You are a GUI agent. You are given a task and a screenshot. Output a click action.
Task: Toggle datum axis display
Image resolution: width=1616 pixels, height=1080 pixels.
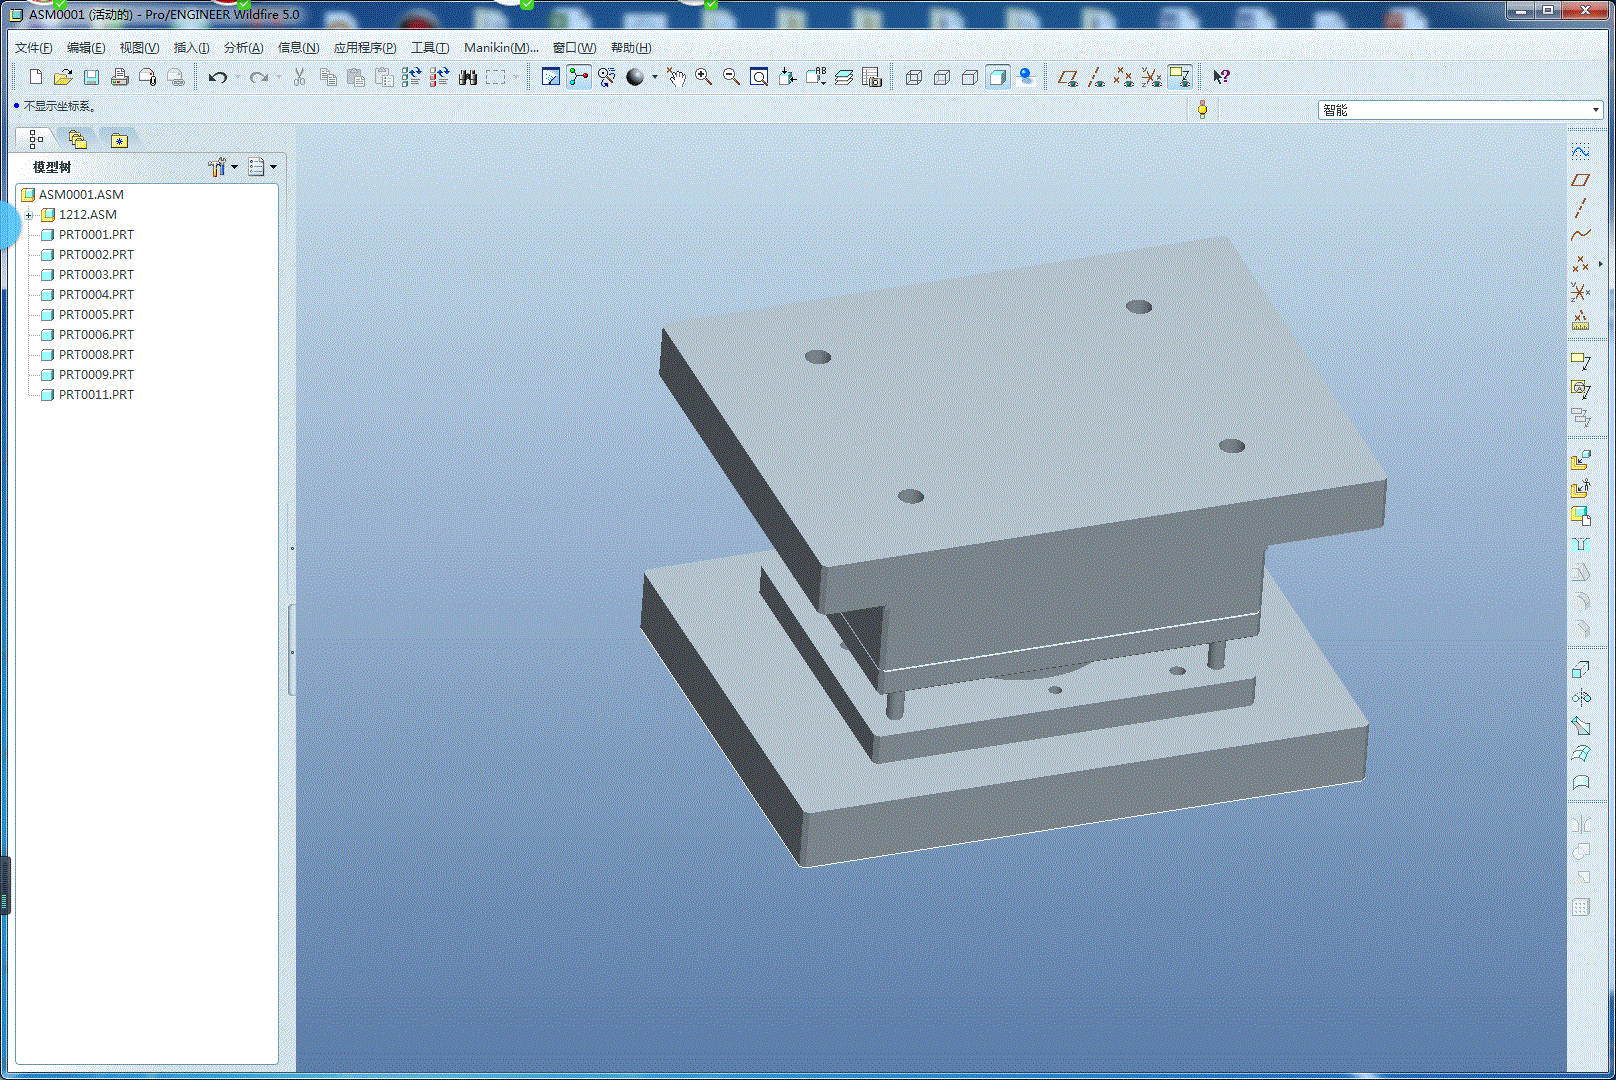(1096, 77)
